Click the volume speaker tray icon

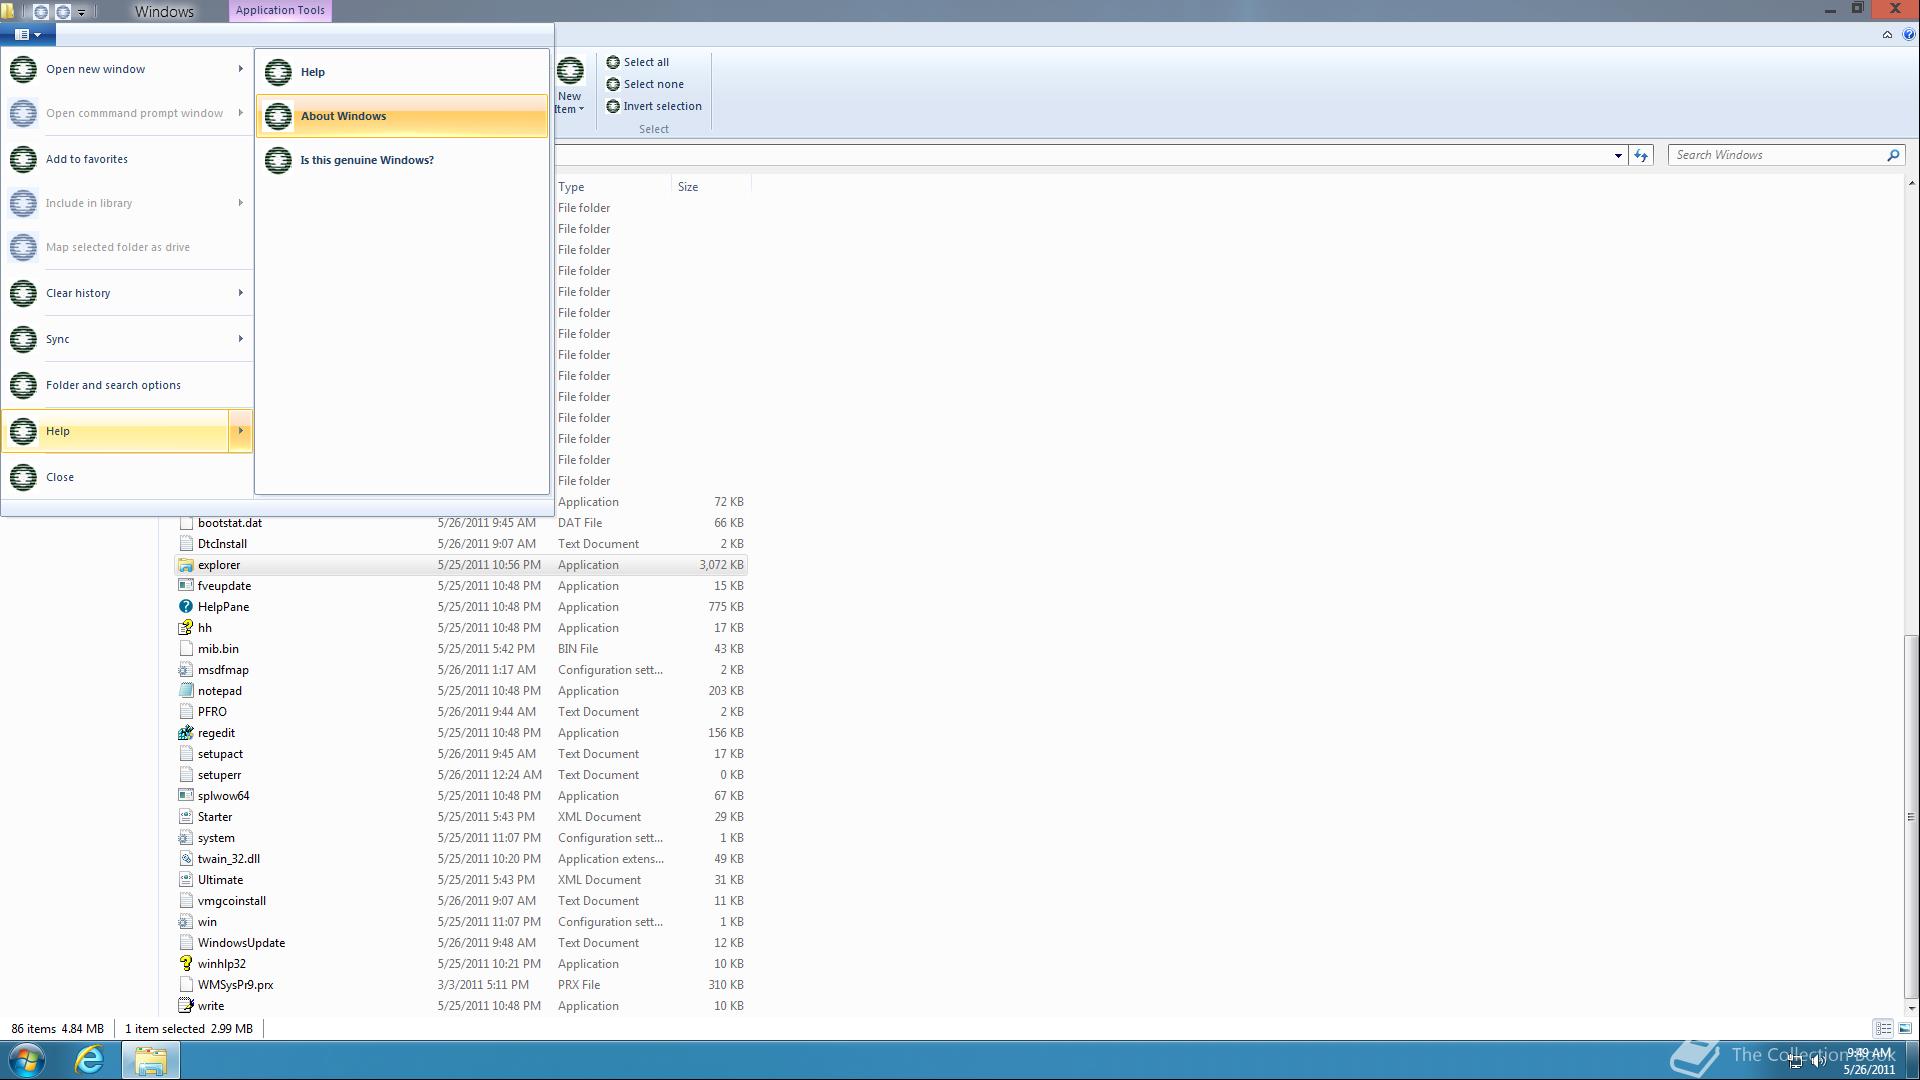pos(1817,1061)
